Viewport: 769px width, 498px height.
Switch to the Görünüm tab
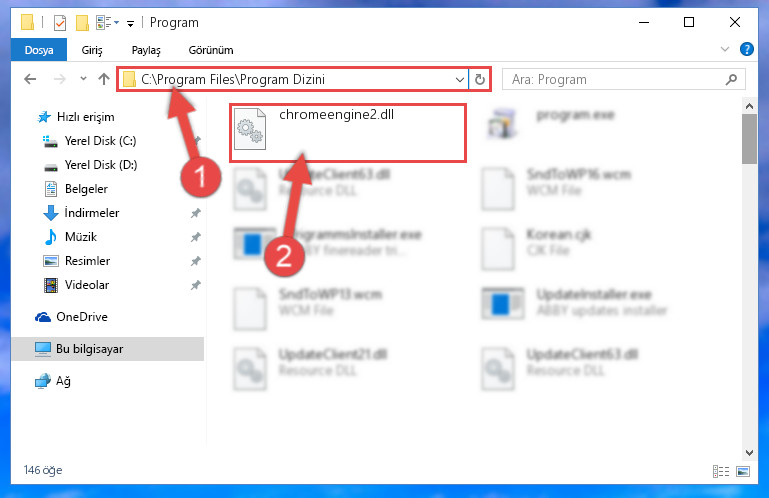[211, 50]
